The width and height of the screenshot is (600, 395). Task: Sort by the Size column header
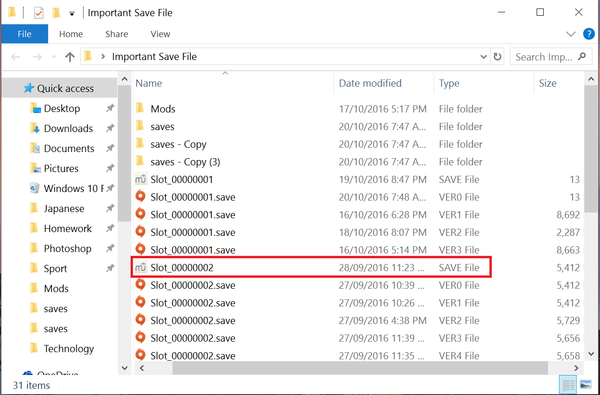coord(559,83)
